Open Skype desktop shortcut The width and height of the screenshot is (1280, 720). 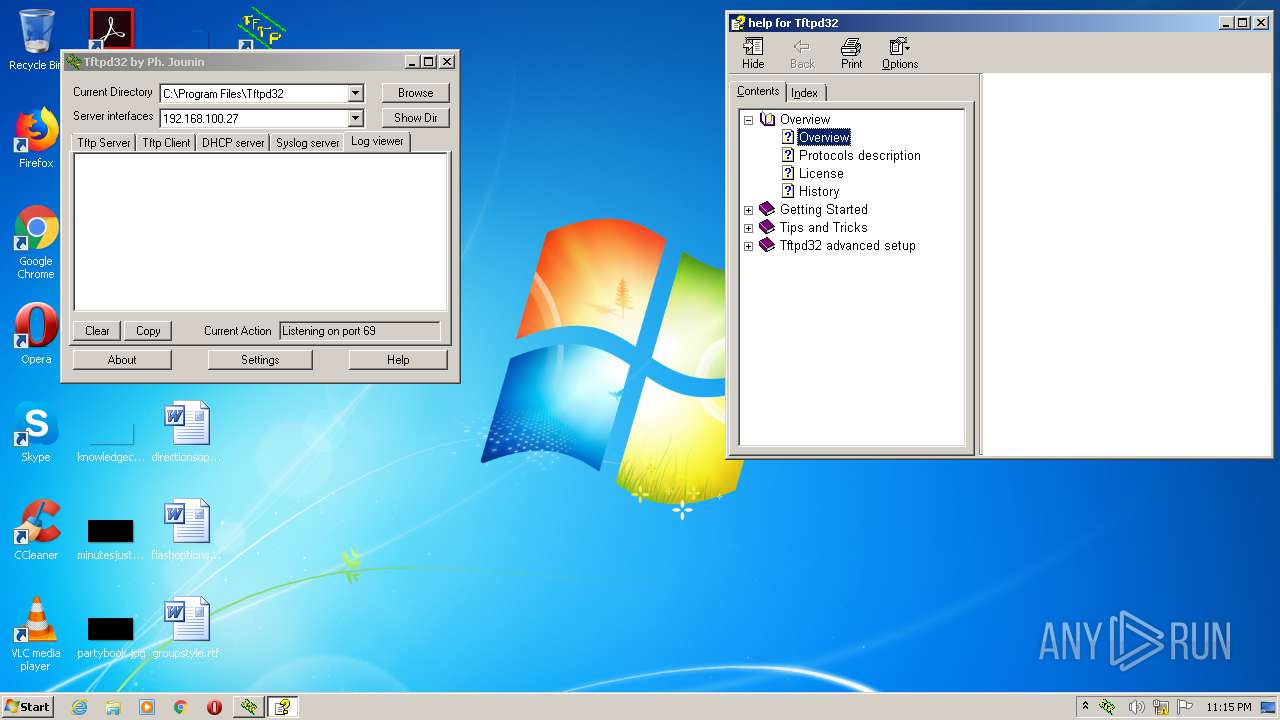(36, 432)
